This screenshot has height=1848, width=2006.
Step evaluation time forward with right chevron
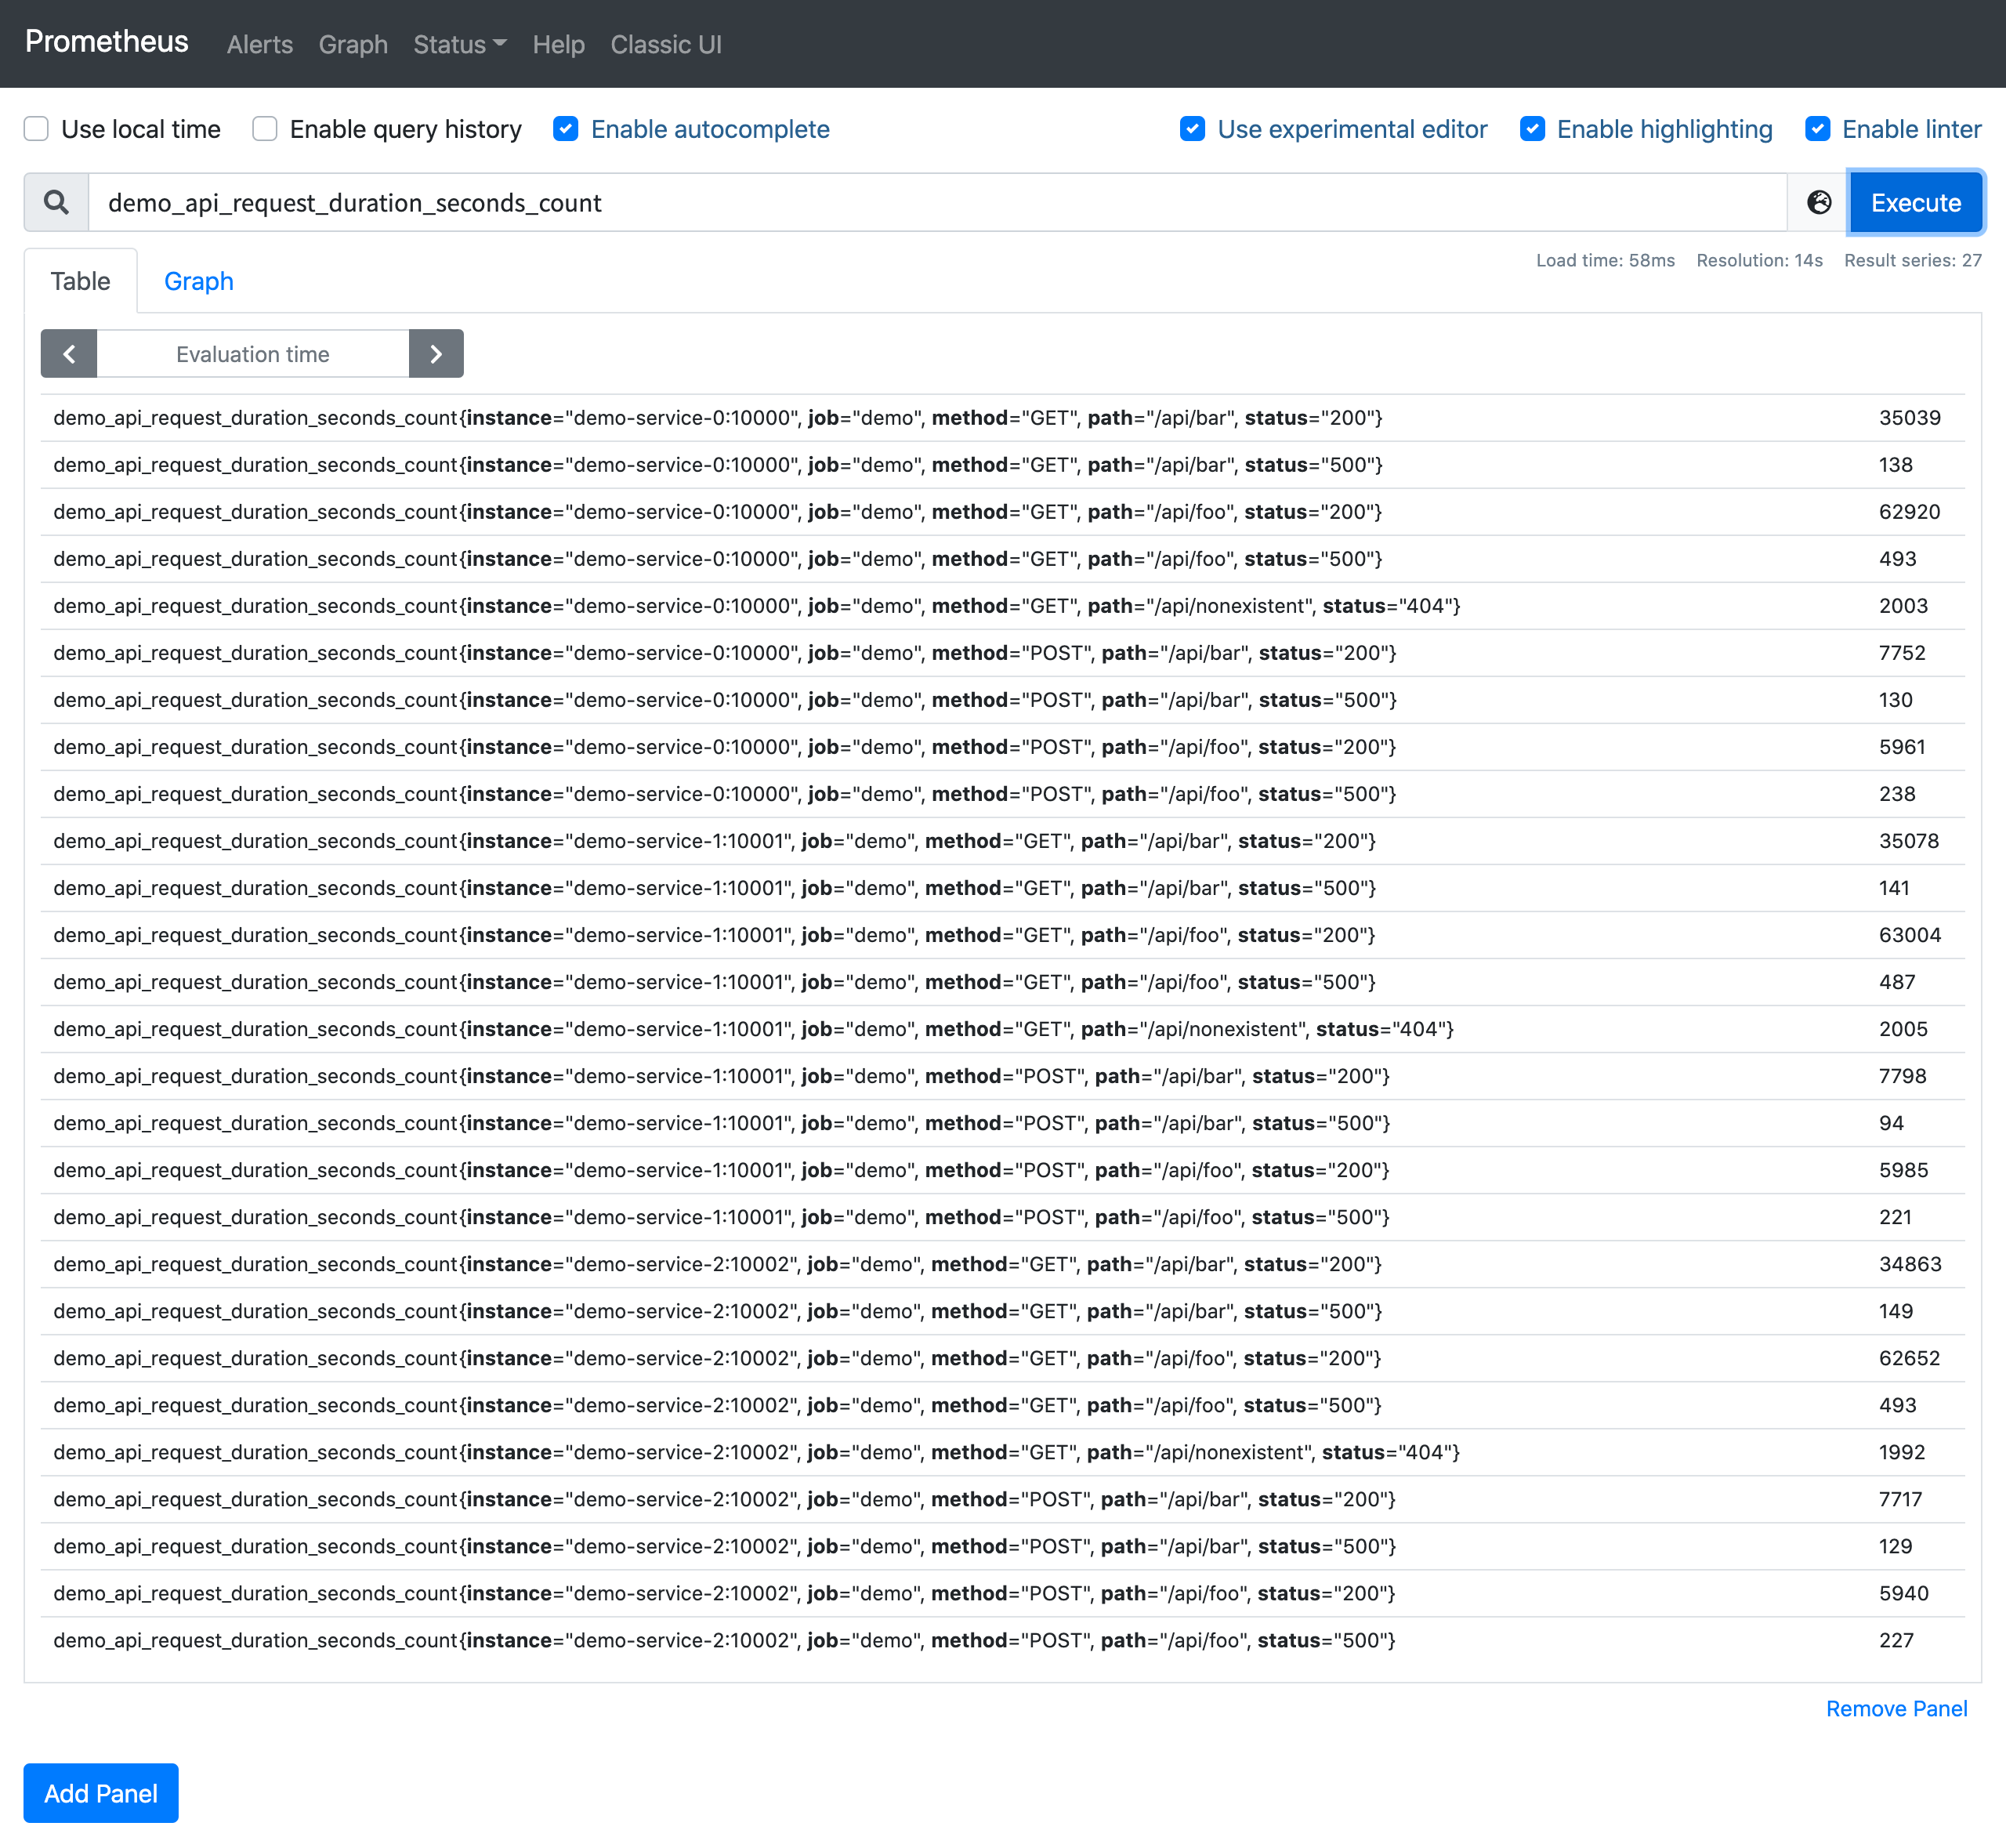point(436,354)
